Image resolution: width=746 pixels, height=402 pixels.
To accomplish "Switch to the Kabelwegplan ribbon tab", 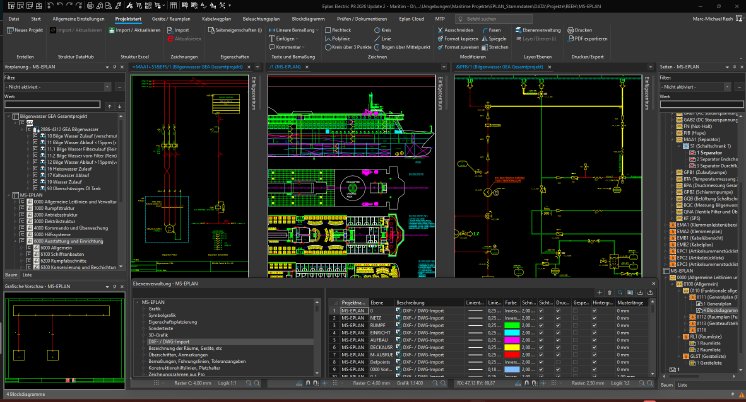I will click(x=216, y=19).
